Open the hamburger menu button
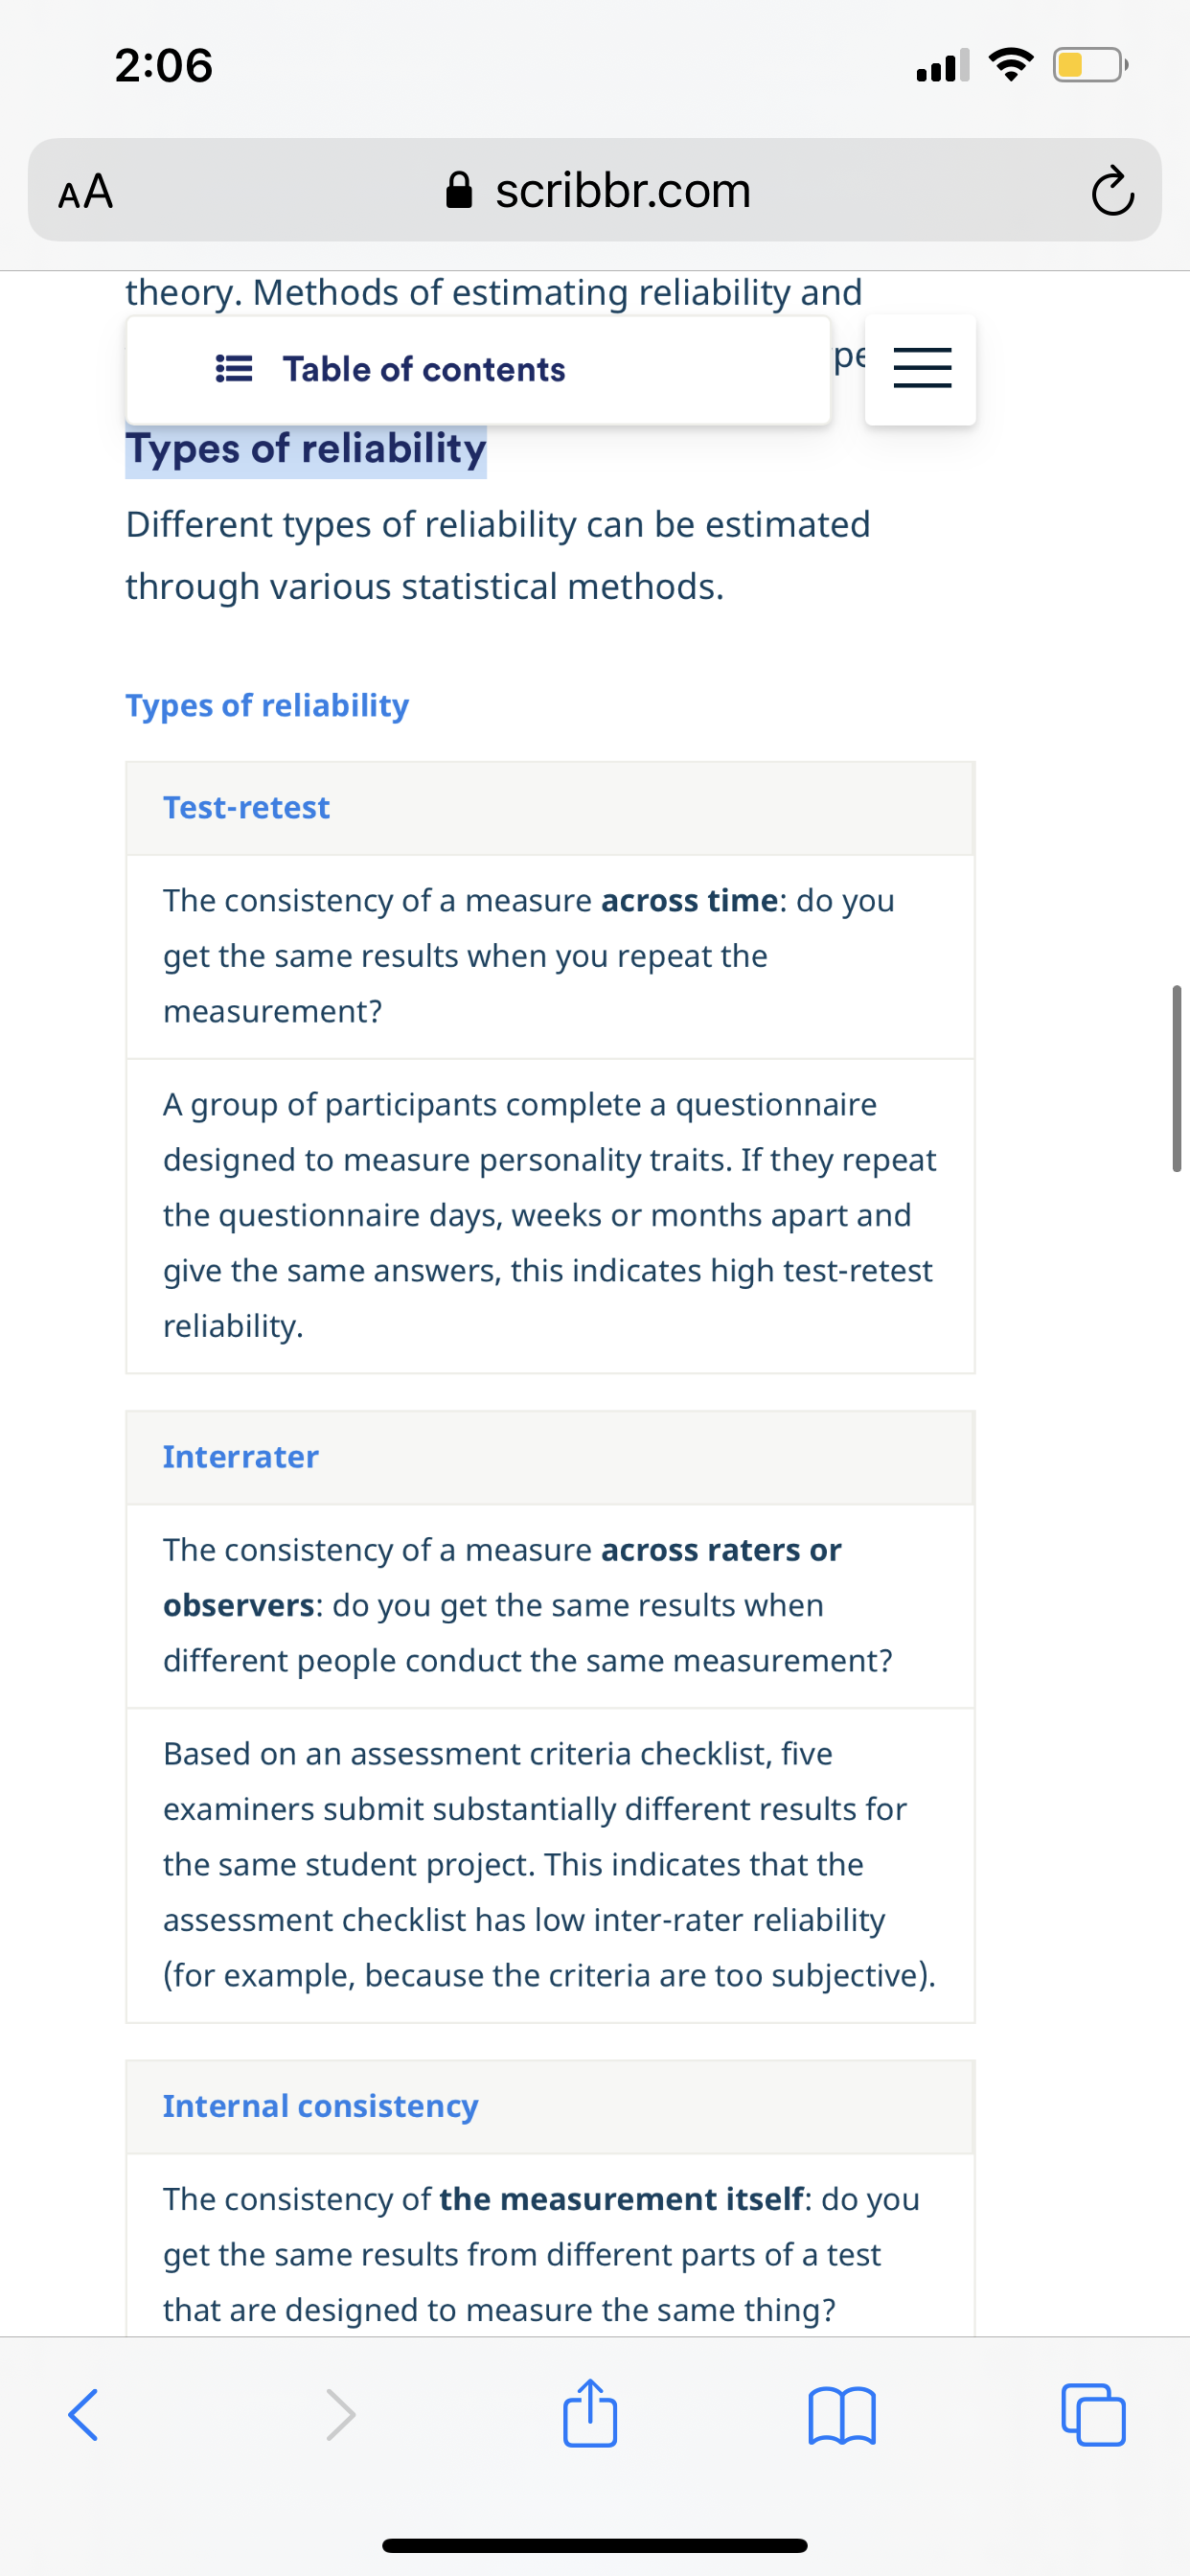Viewport: 1190px width, 2576px height. tap(921, 369)
